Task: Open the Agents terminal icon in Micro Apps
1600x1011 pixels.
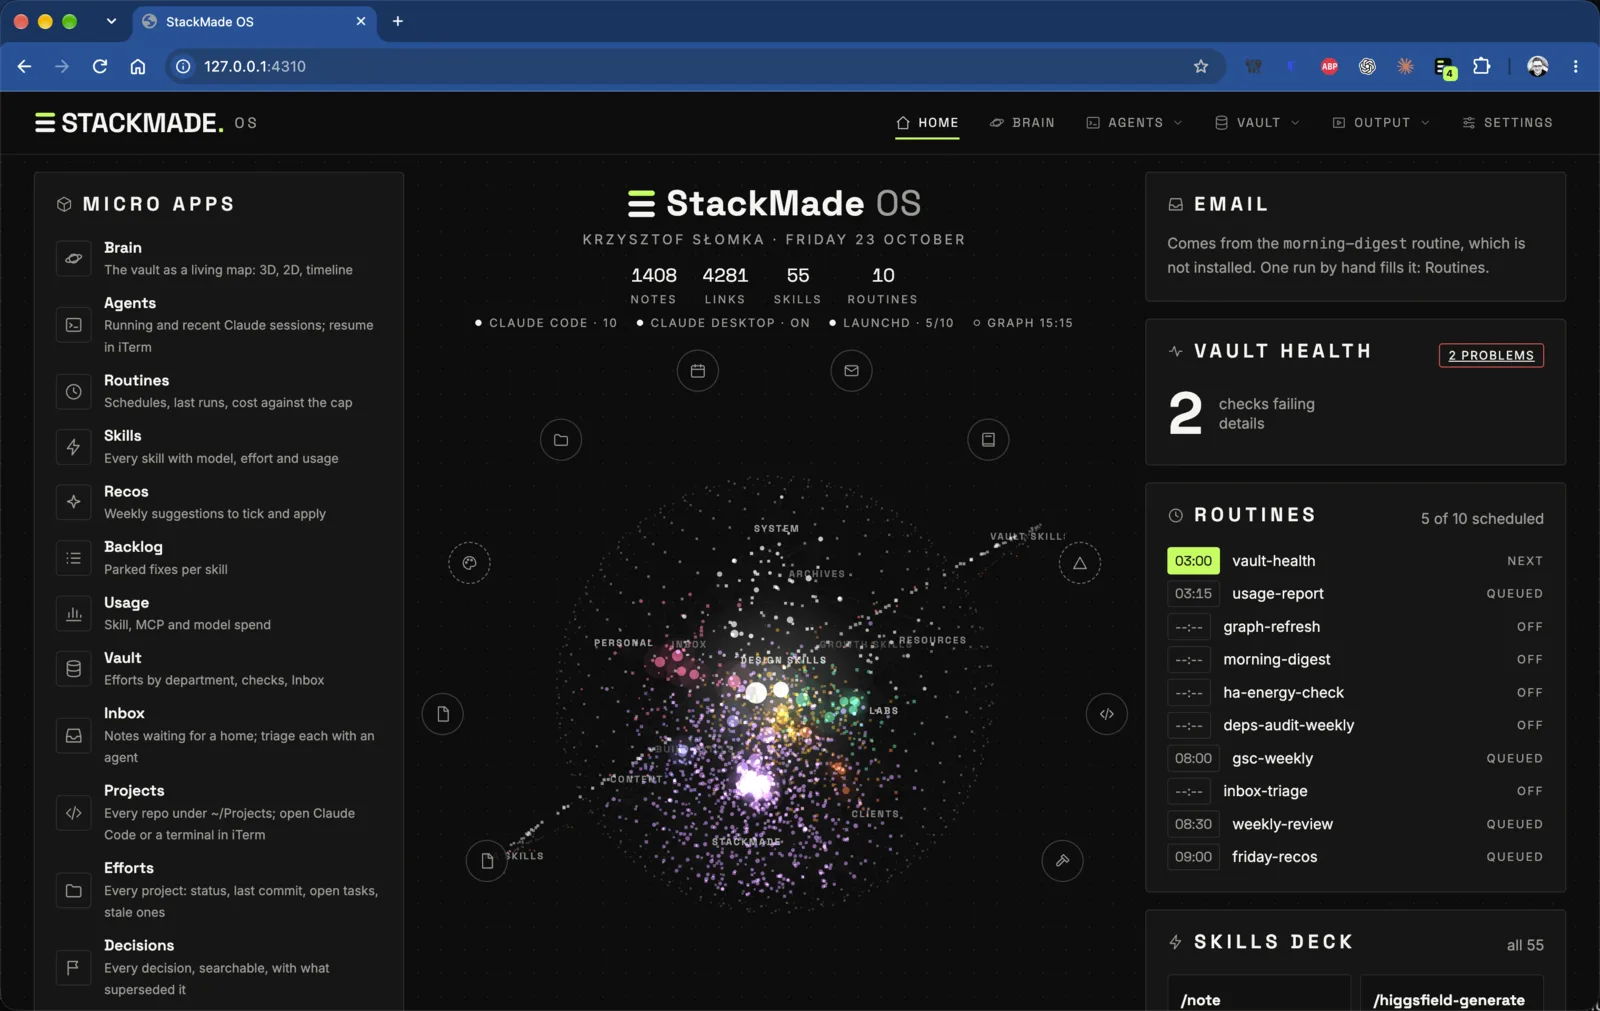Action: coord(73,325)
